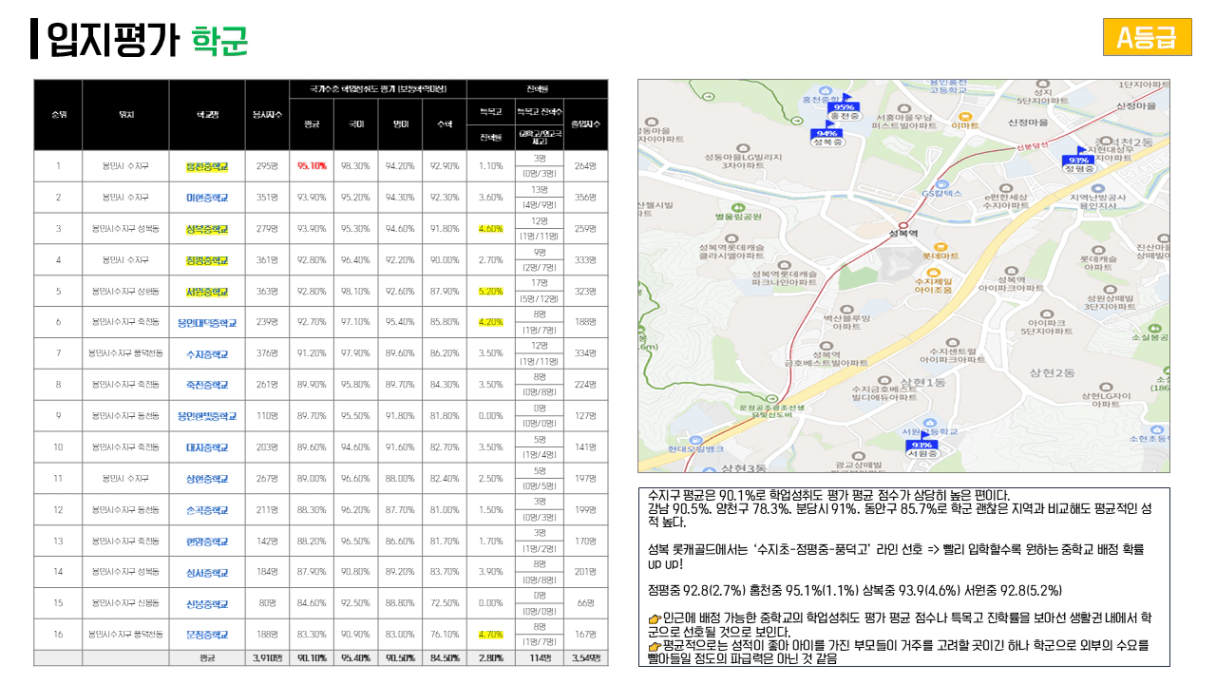Click the 성복중 94% flag marker on map
Image resolution: width=1216 pixels, height=684 pixels.
click(826, 135)
